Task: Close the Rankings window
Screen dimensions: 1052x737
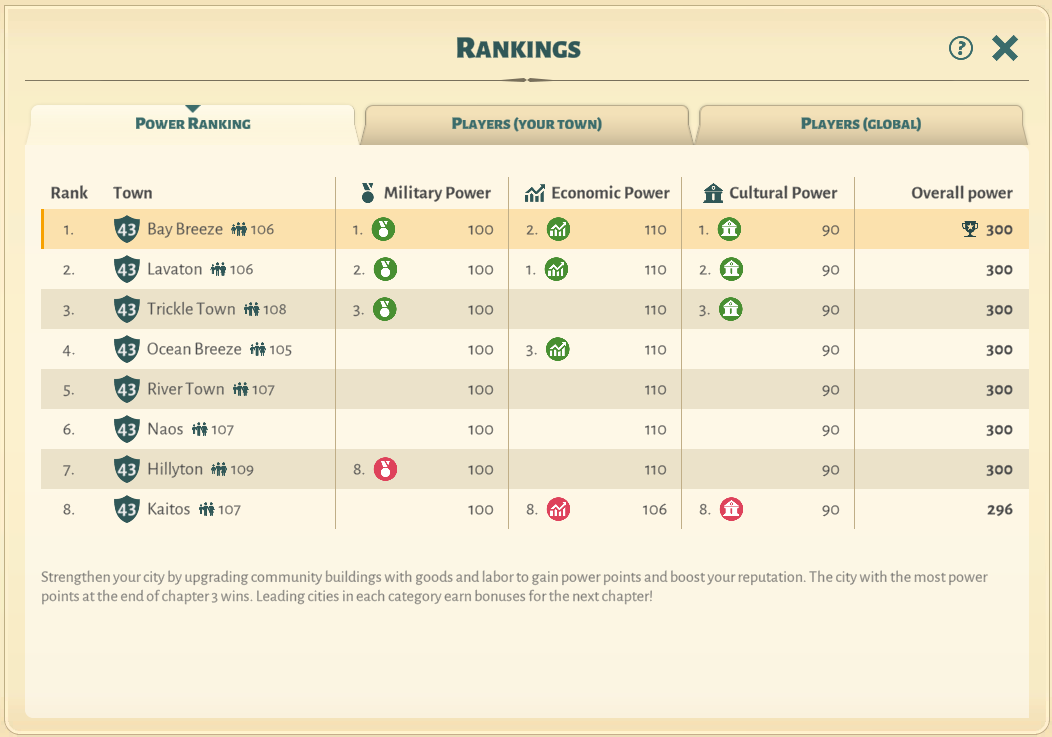Action: 1005,48
